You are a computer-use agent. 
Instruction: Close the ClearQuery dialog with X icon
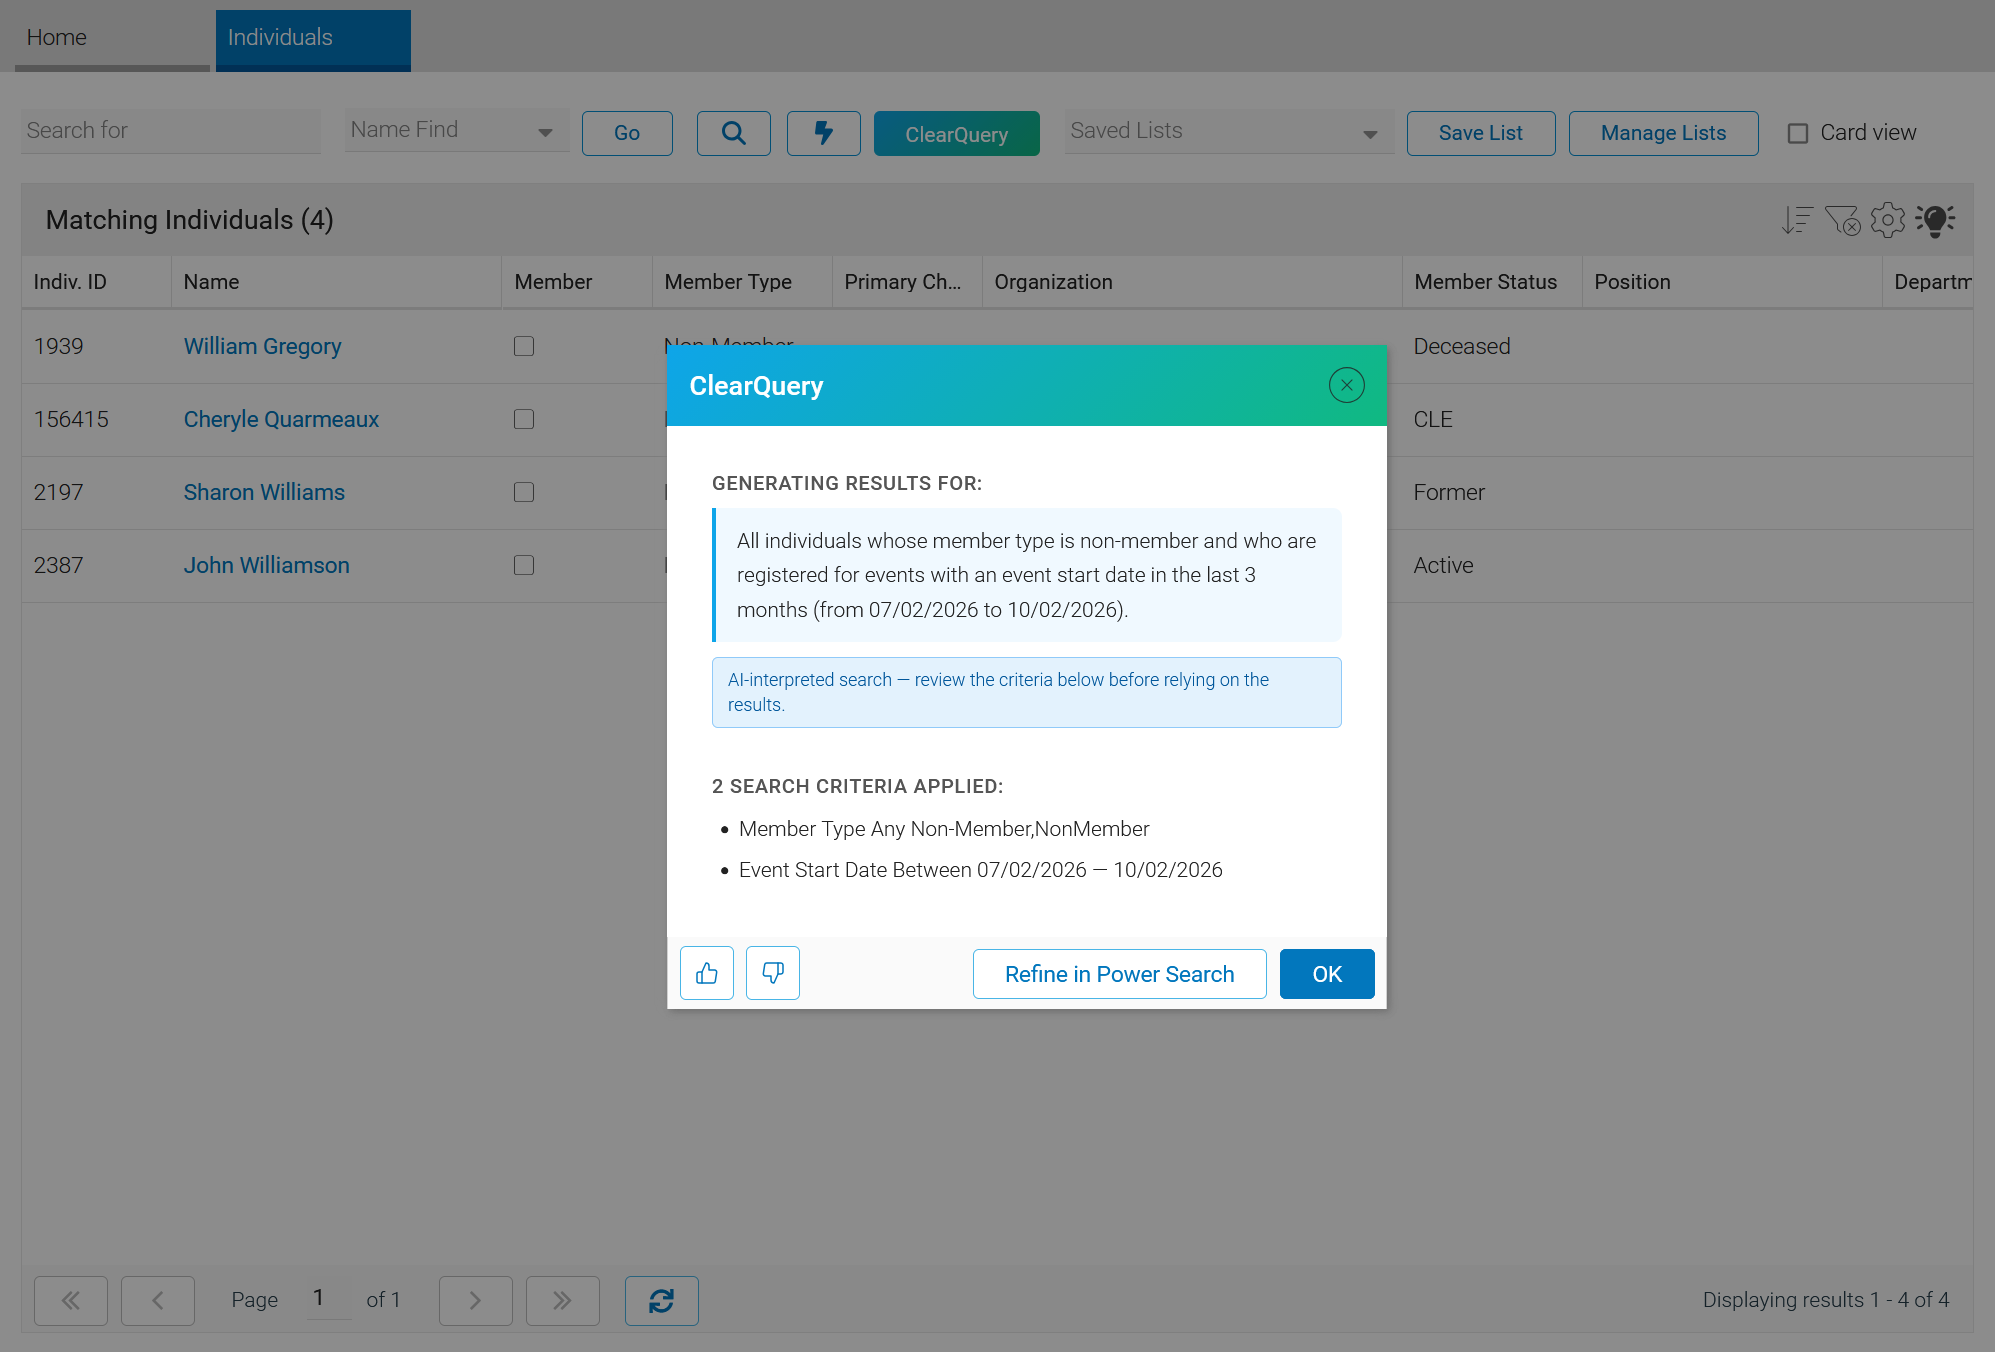tap(1346, 385)
